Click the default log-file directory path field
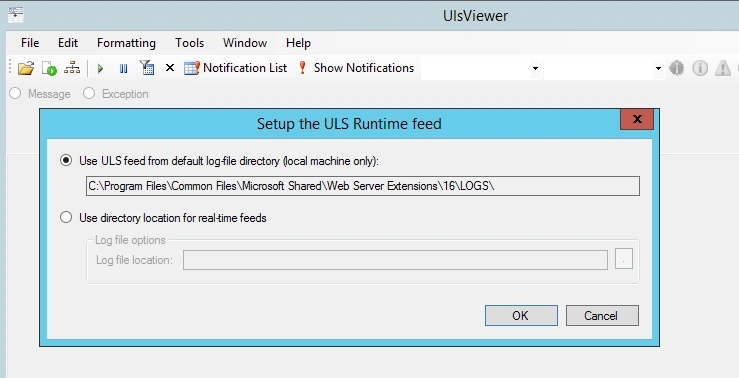The image size is (739, 378). pos(362,186)
